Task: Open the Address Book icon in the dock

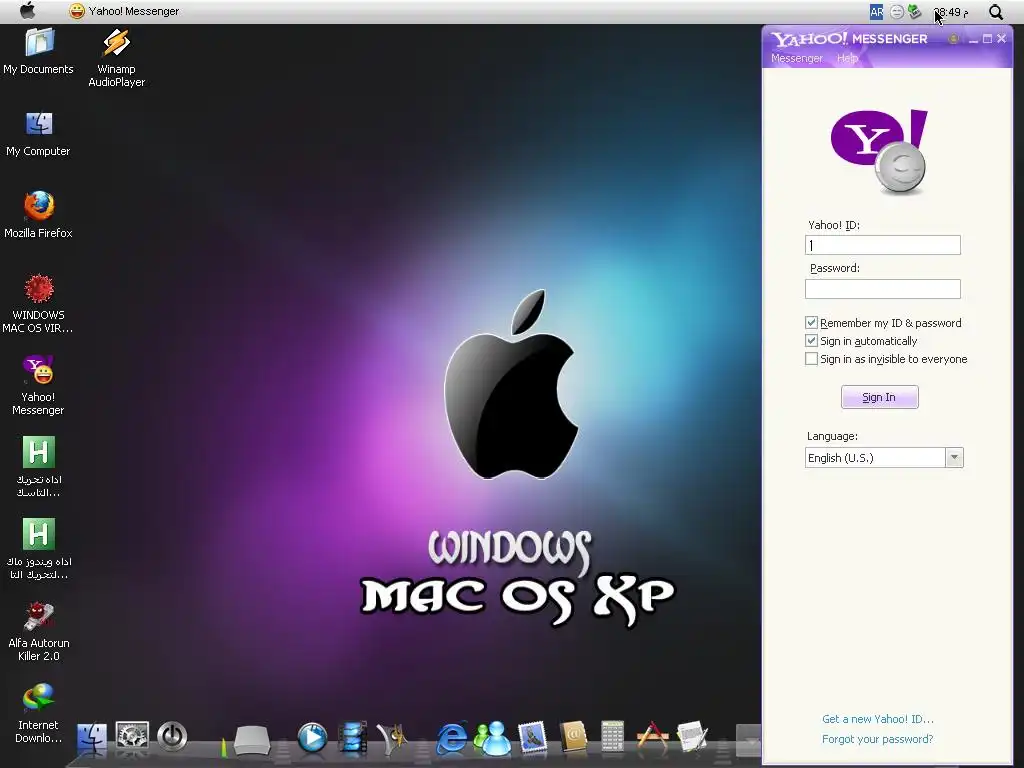Action: (x=573, y=738)
